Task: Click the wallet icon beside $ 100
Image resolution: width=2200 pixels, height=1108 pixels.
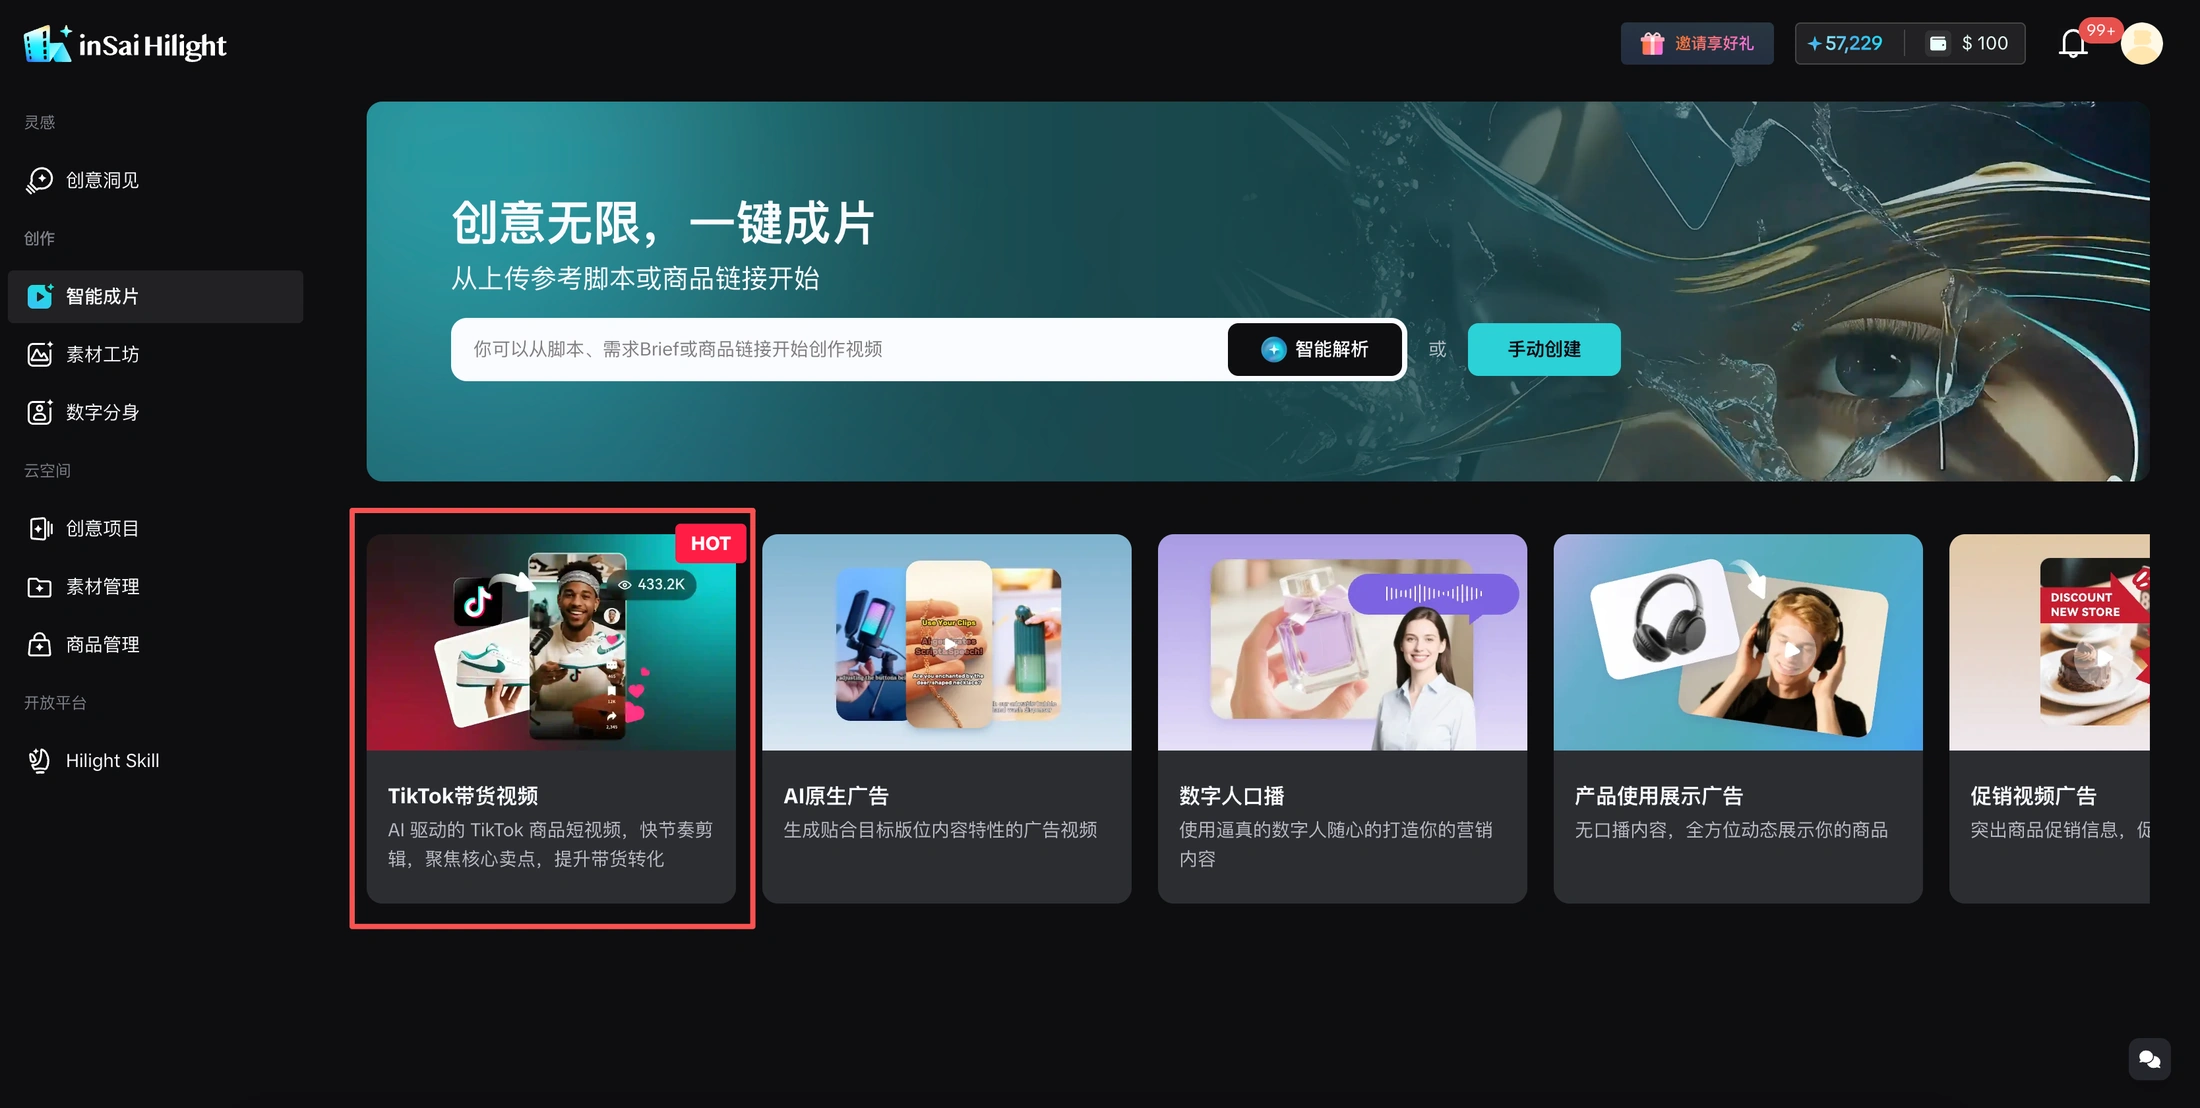Action: [x=1938, y=43]
